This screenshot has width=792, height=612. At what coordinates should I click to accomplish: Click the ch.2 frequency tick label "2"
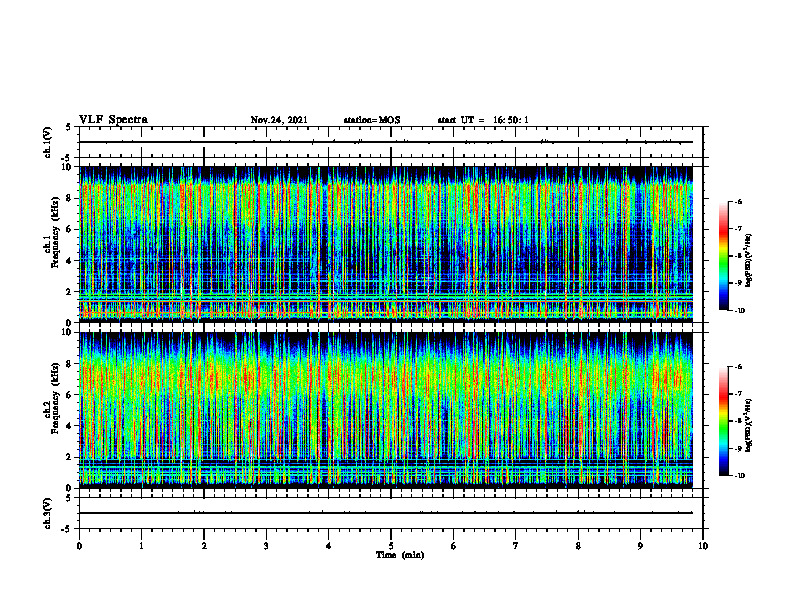70,457
